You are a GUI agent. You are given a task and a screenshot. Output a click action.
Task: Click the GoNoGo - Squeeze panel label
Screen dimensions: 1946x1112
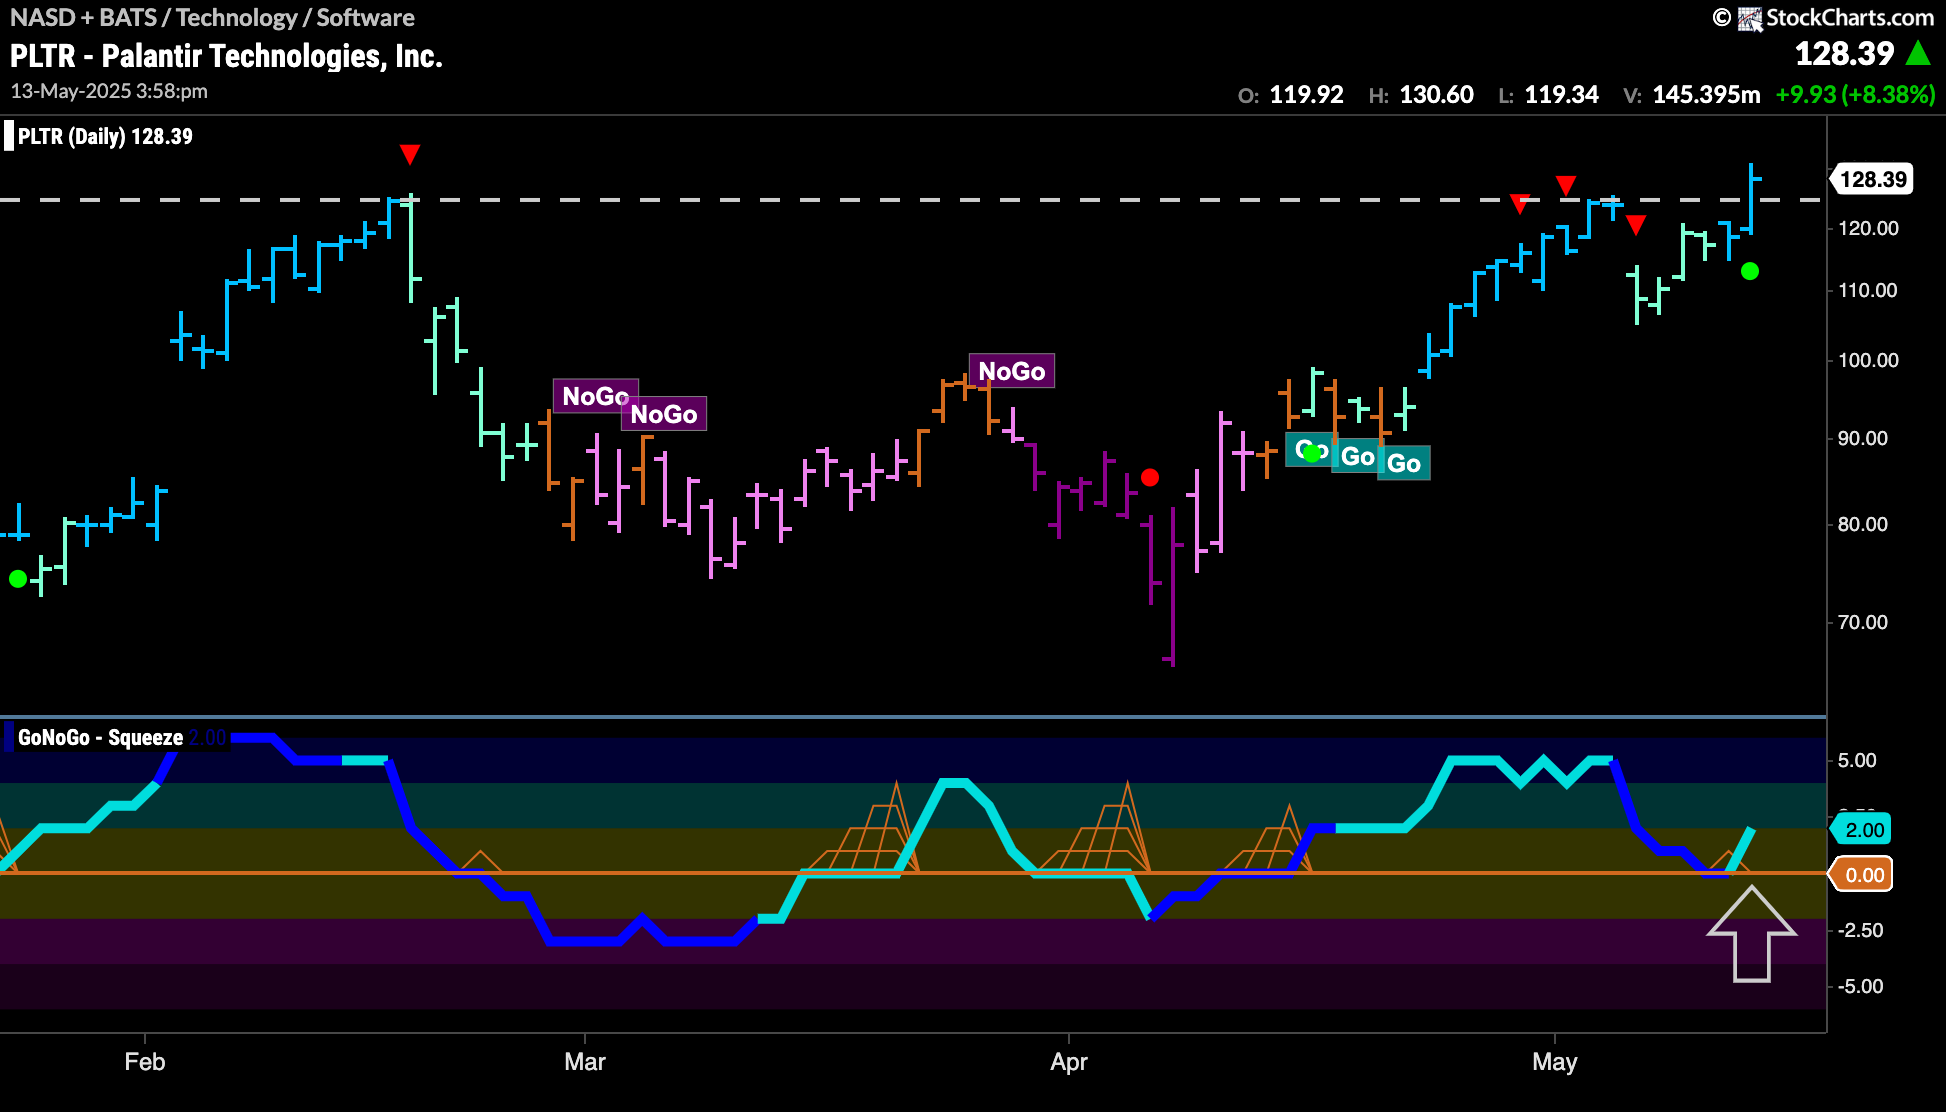(x=100, y=737)
